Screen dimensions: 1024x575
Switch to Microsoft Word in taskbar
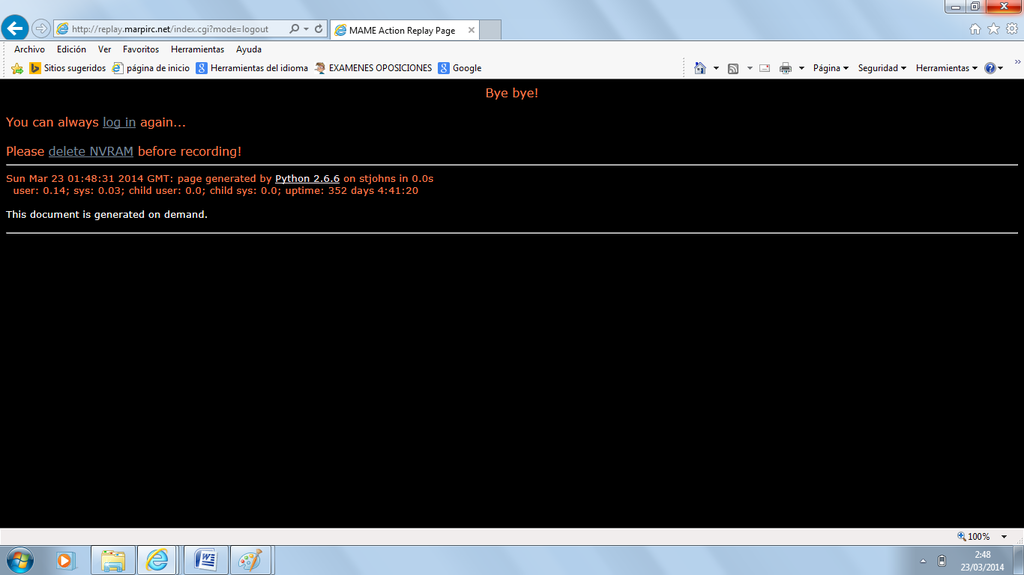pyautogui.click(x=206, y=561)
